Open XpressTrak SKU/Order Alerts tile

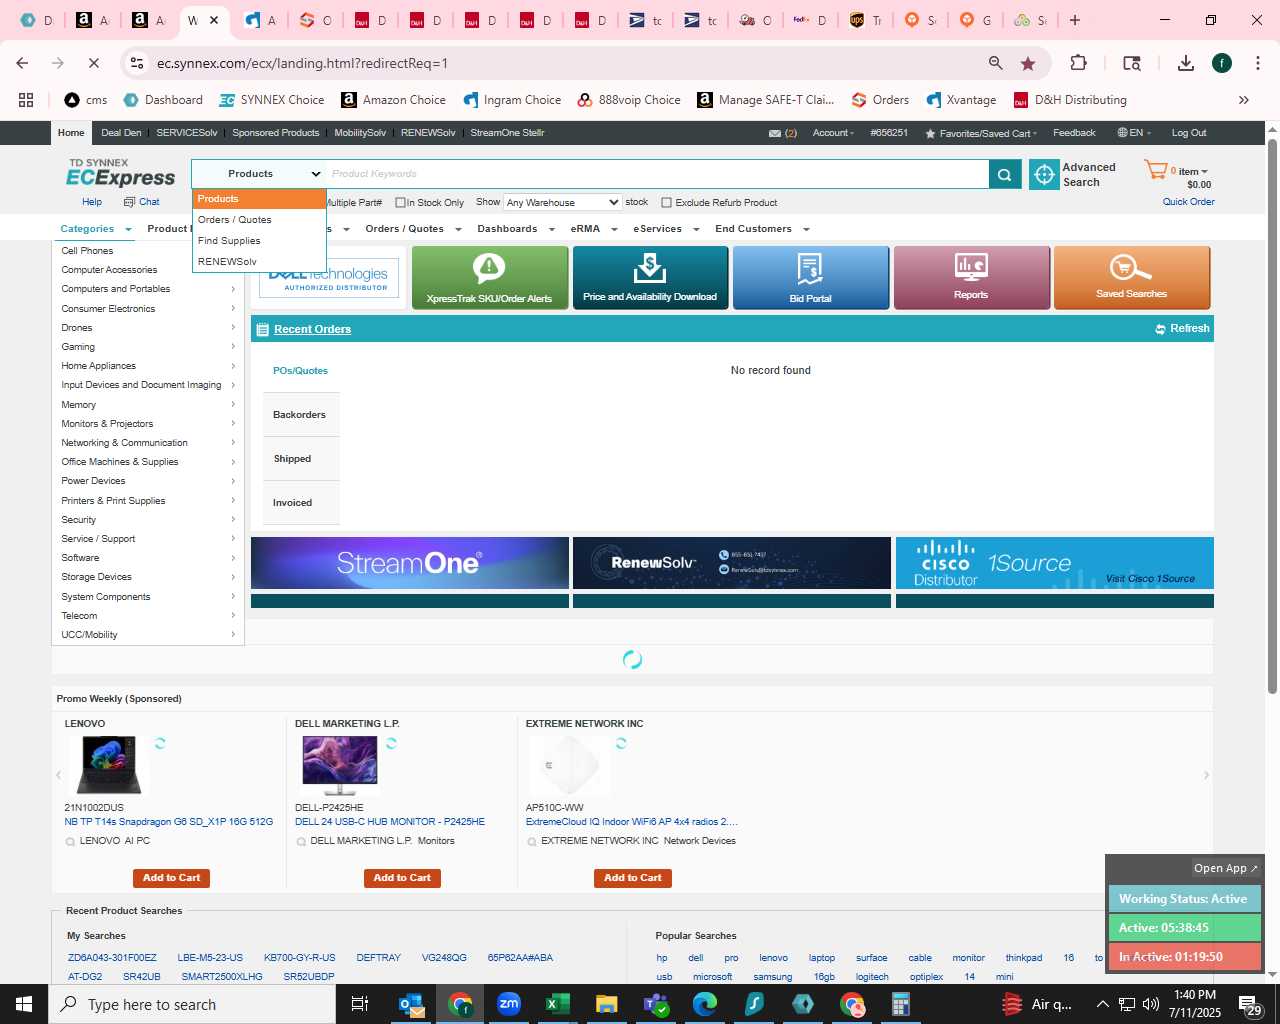(489, 278)
